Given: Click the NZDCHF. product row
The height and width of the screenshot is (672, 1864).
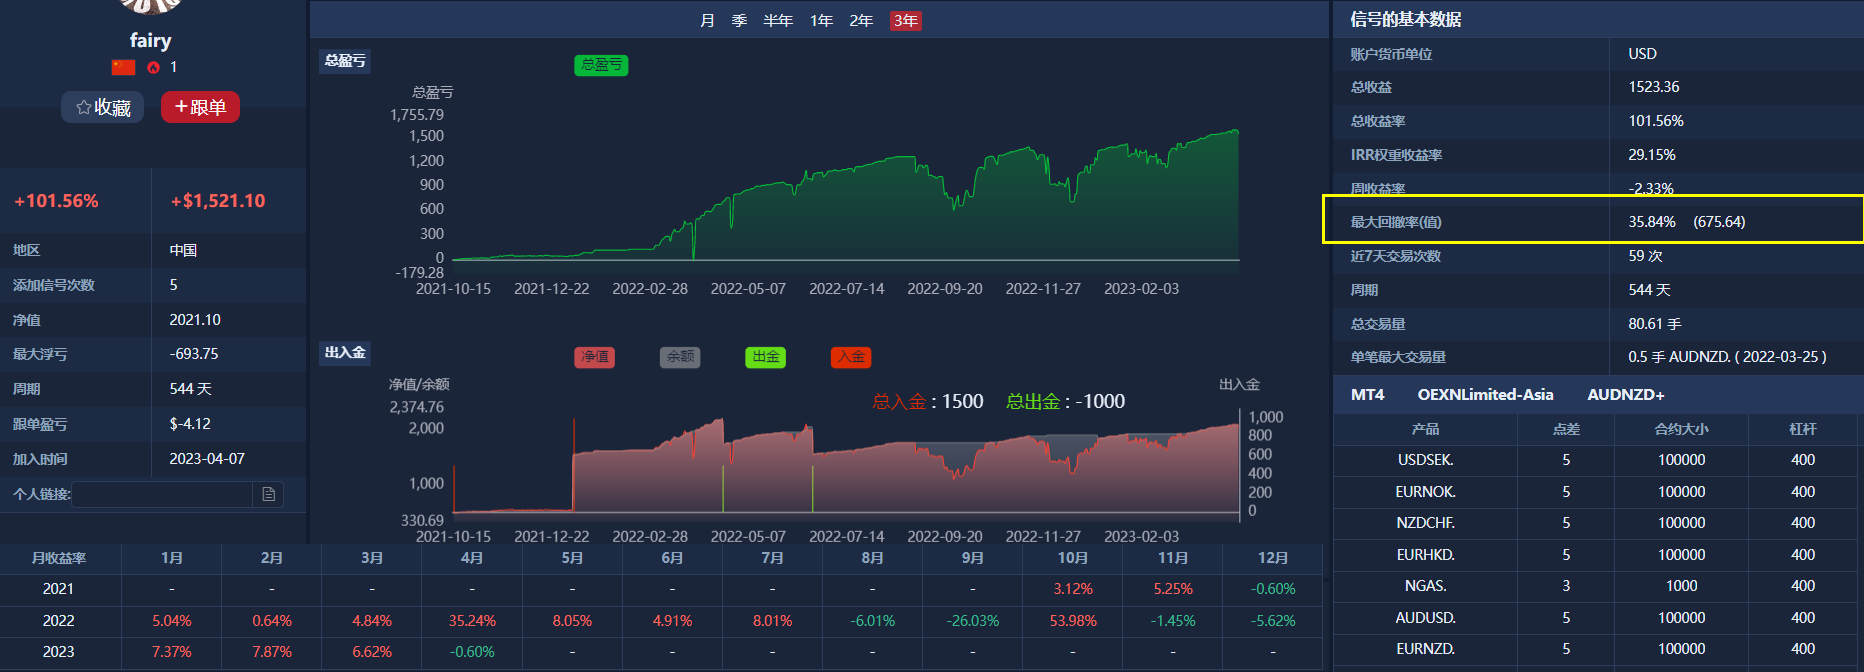Looking at the screenshot, I should [x=1597, y=523].
